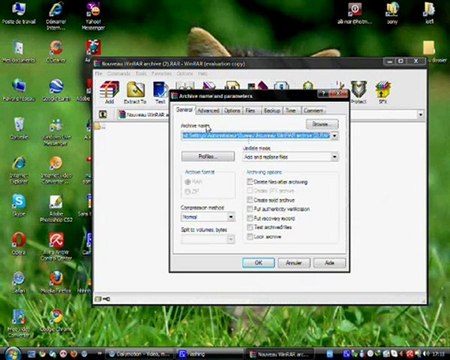
Task: Click the Aide button
Action: coord(329,263)
